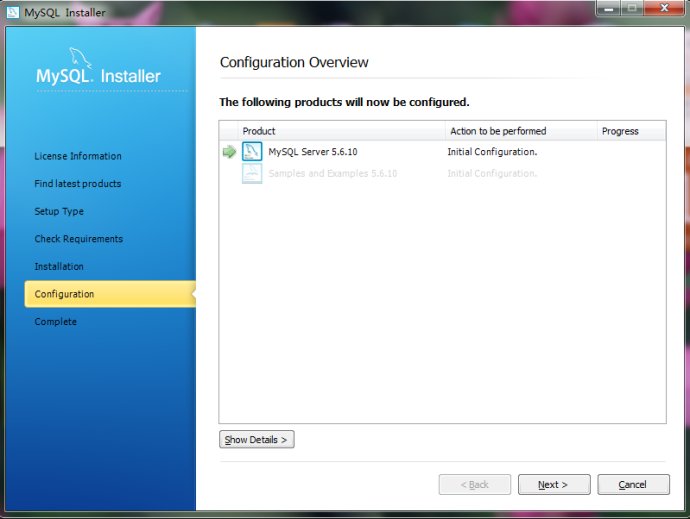Click the MySQL Installer title bar icon

pyautogui.click(x=12, y=12)
